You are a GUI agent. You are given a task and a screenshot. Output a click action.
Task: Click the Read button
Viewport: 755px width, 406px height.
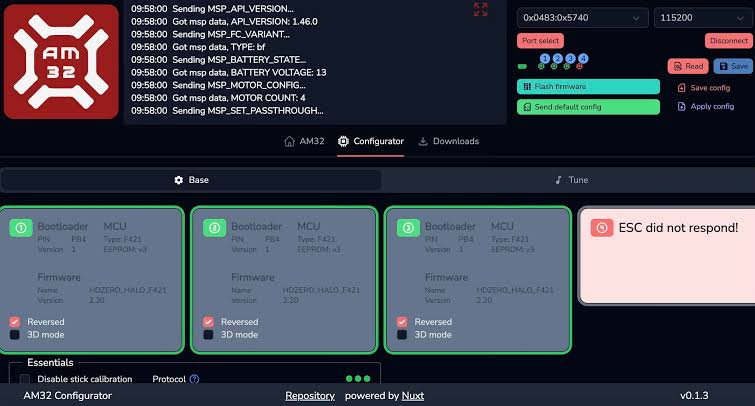[x=688, y=66]
